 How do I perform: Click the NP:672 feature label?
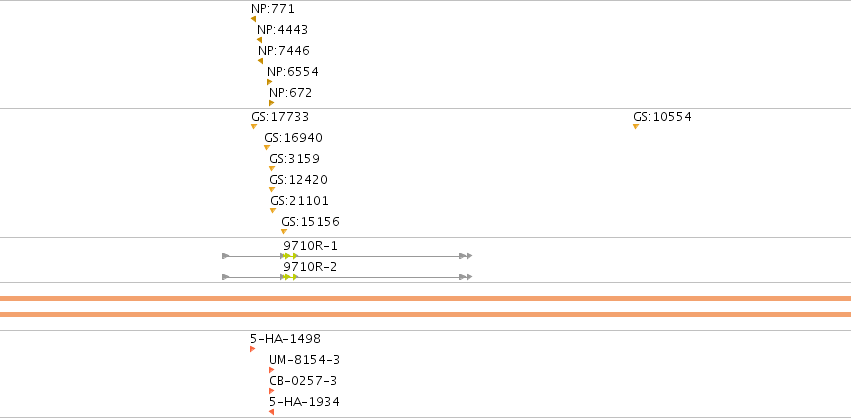pos(290,93)
